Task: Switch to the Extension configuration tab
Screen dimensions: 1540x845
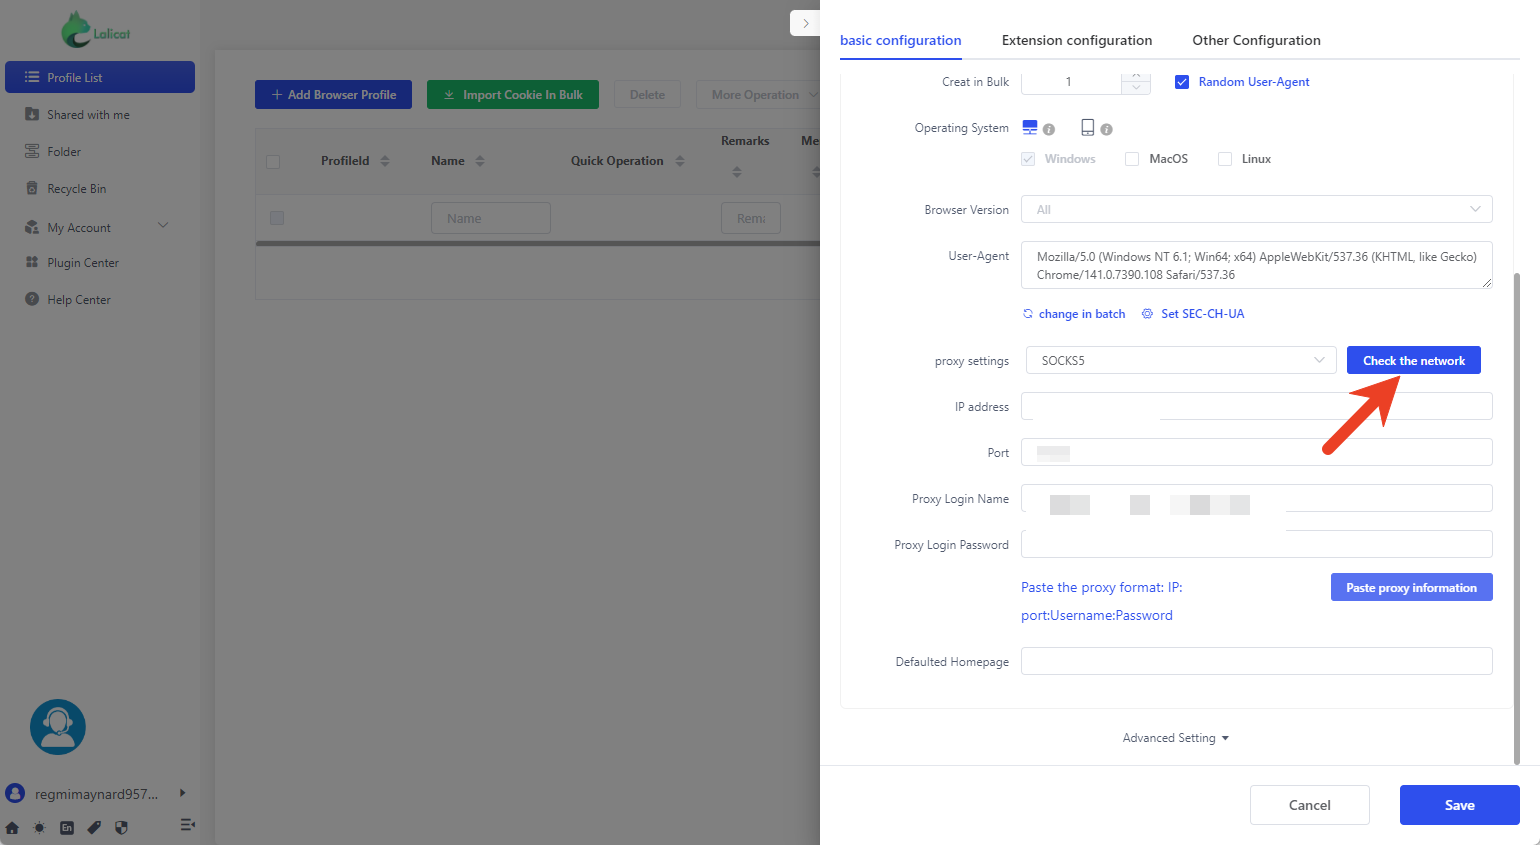Action: [1076, 40]
